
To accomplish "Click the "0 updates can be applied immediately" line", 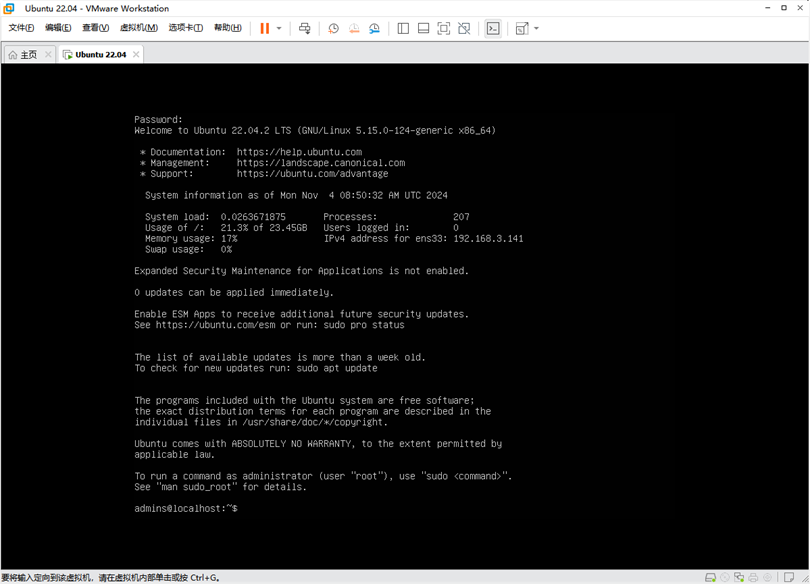I will tap(234, 293).
